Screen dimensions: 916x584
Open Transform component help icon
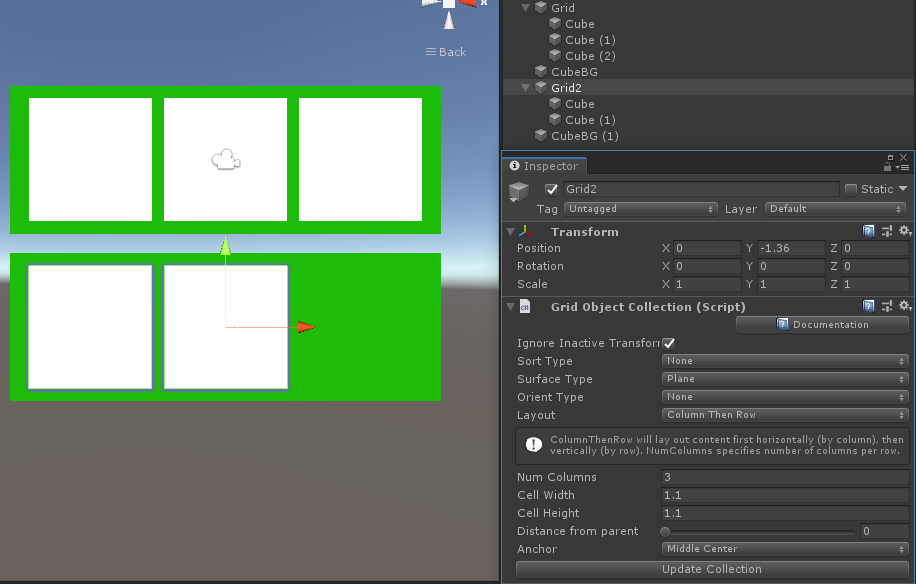(869, 231)
